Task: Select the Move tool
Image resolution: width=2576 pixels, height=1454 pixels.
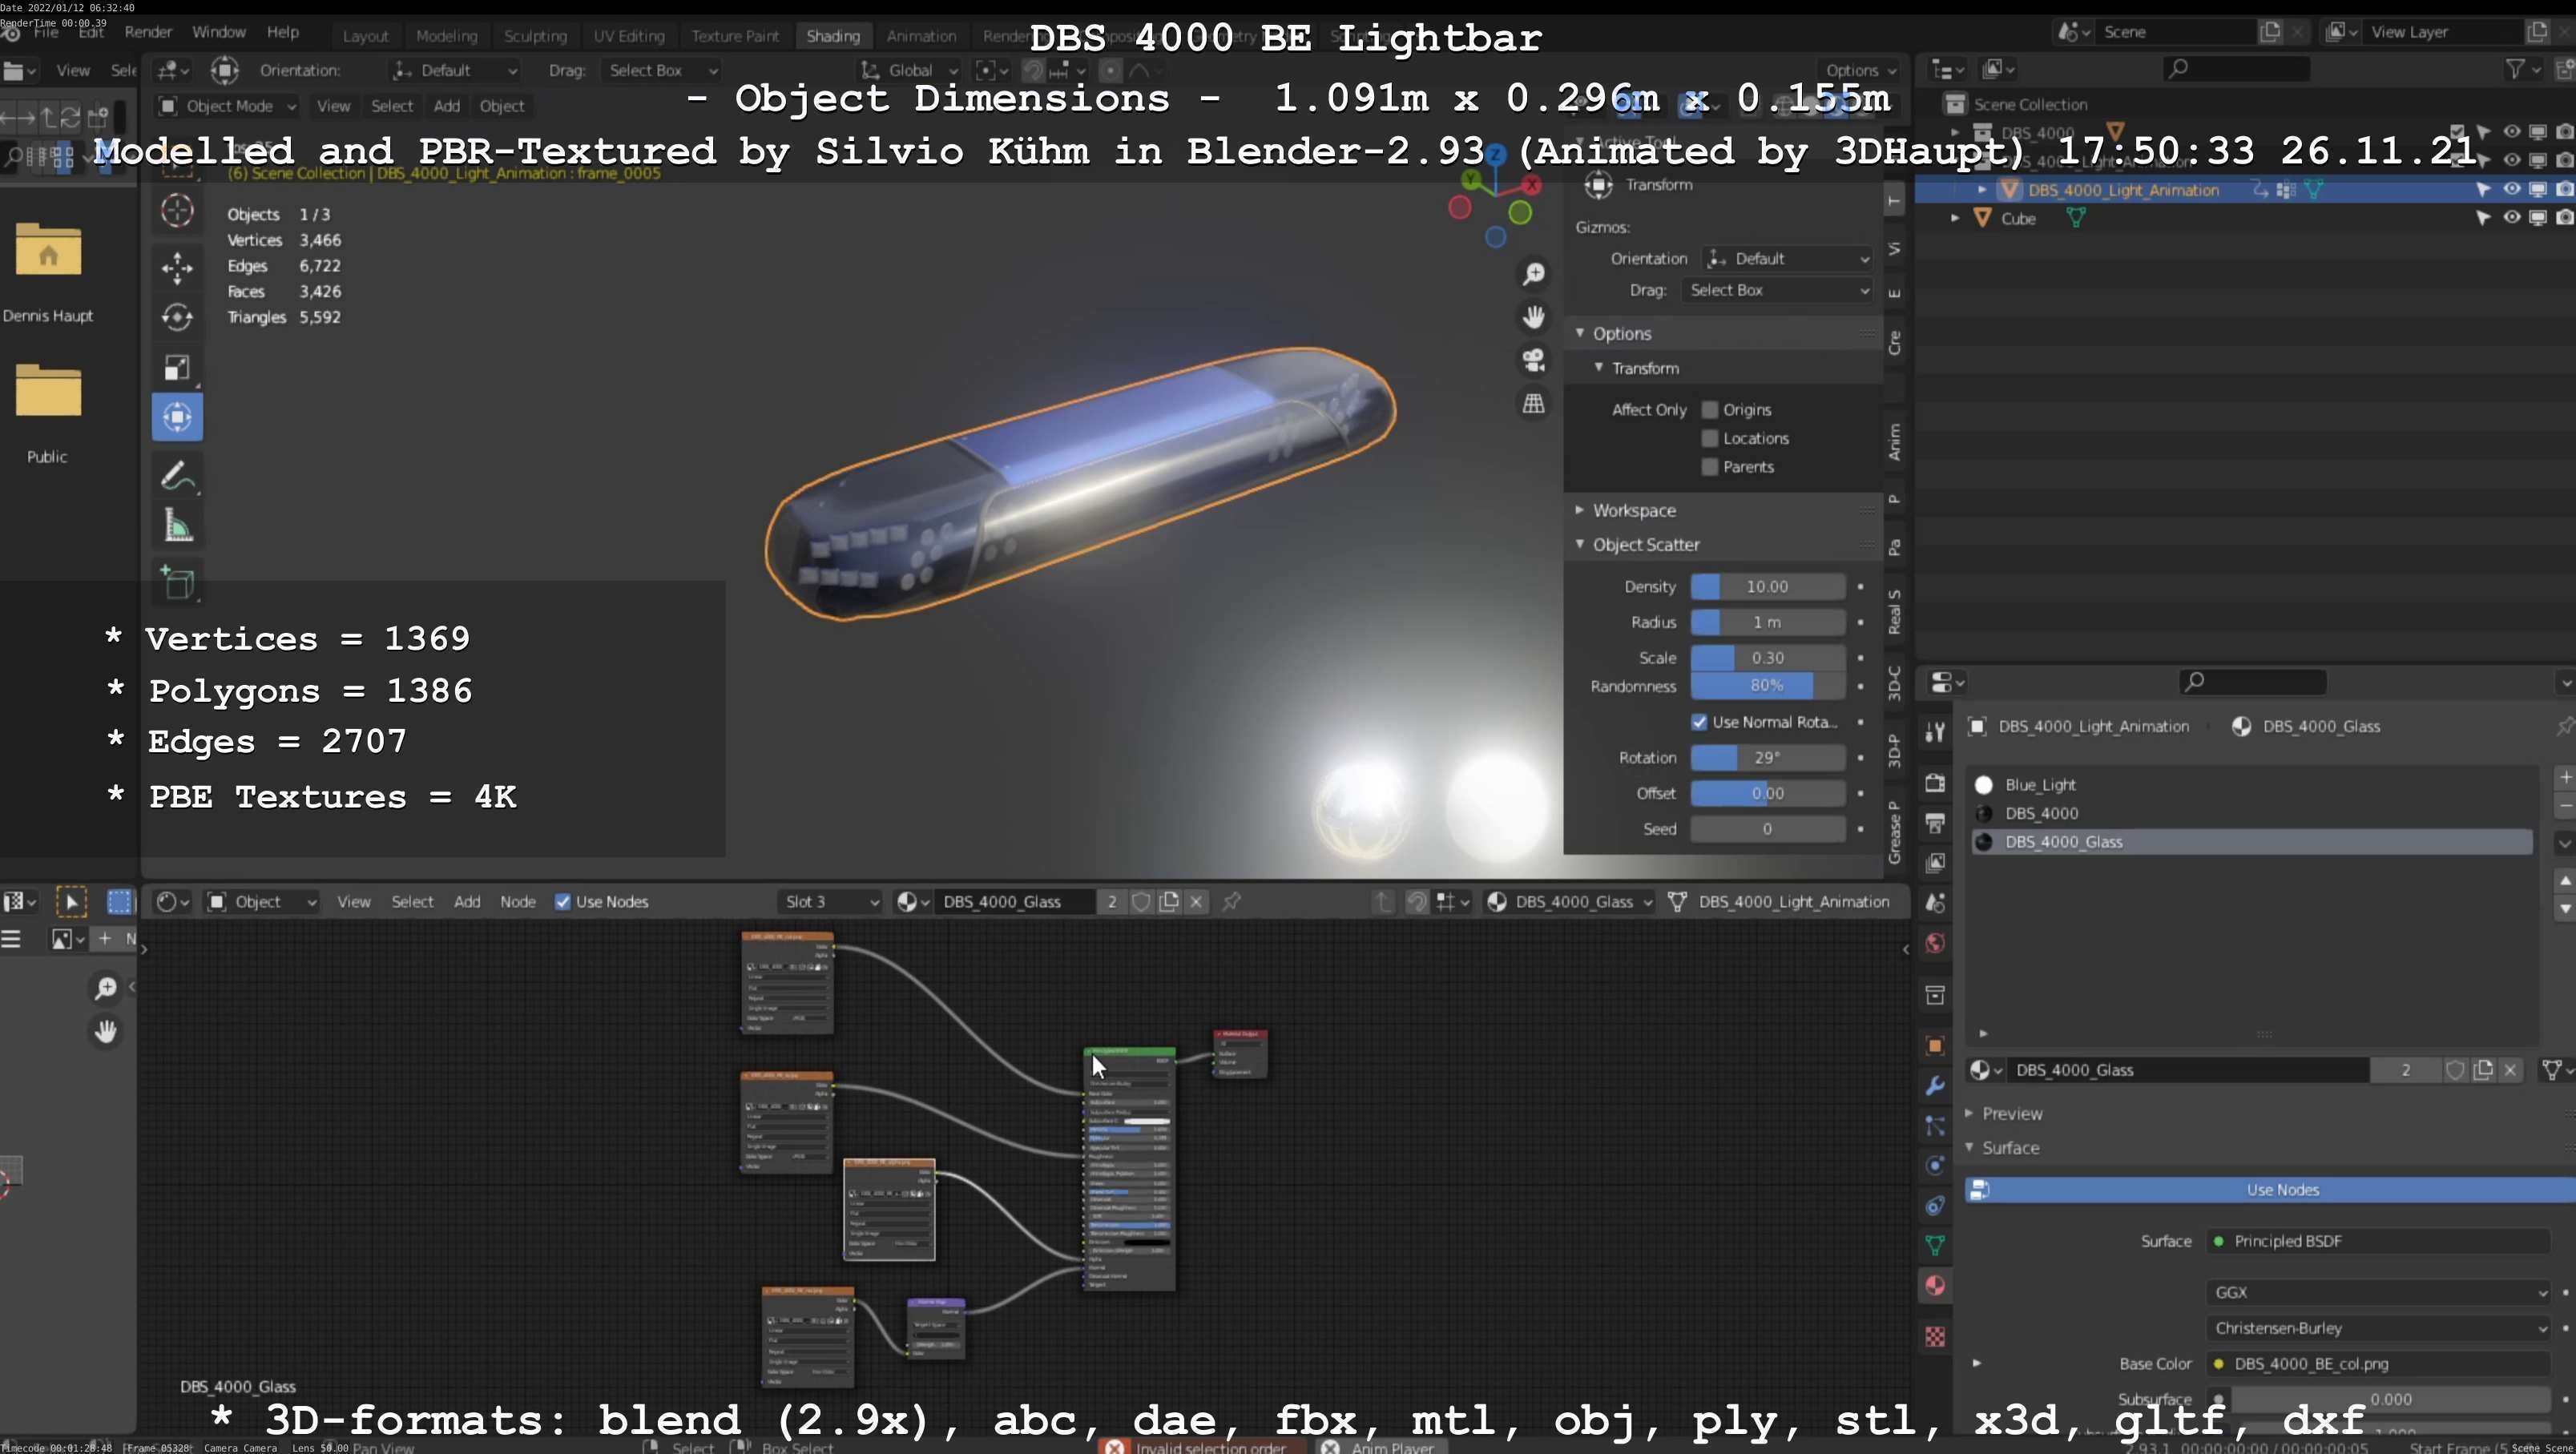Action: point(177,267)
